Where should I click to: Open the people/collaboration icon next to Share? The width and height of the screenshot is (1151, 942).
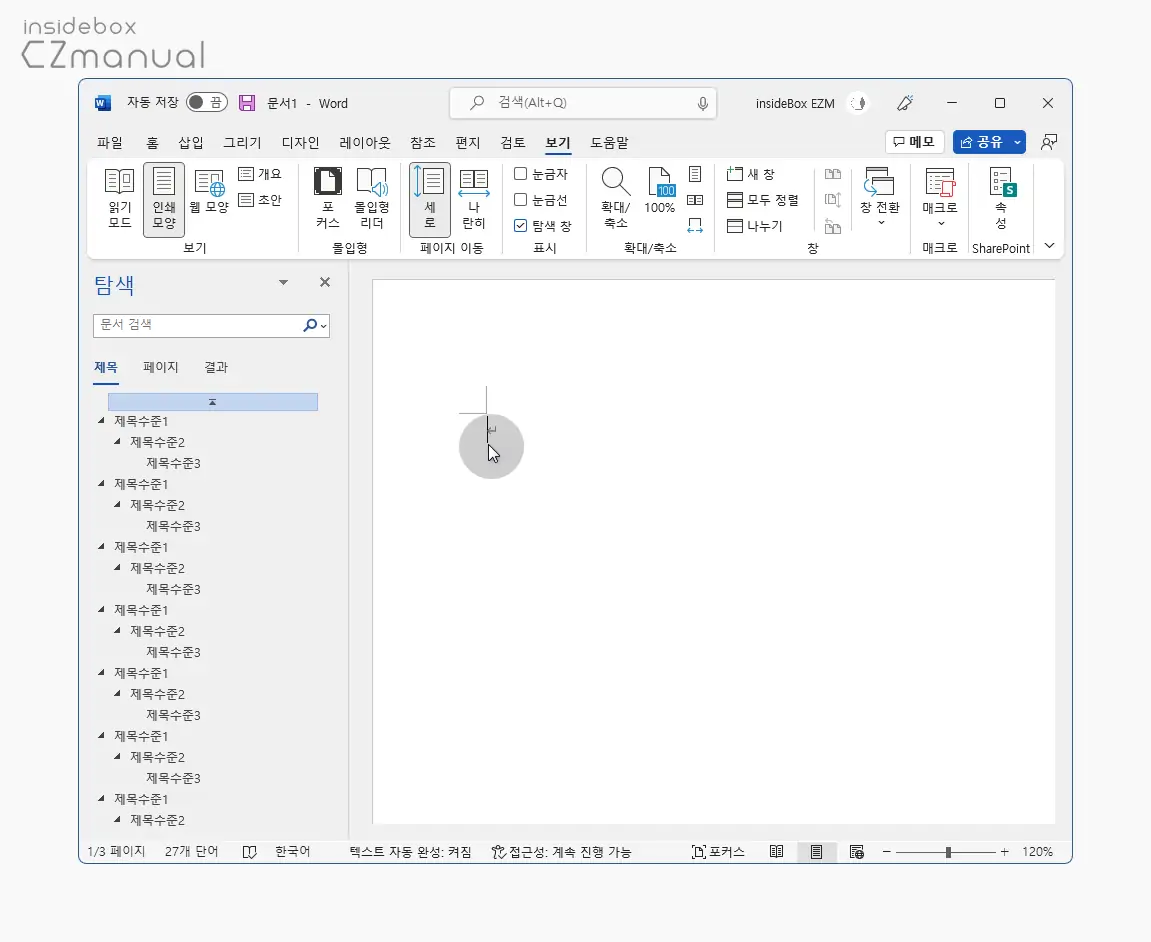click(1049, 142)
